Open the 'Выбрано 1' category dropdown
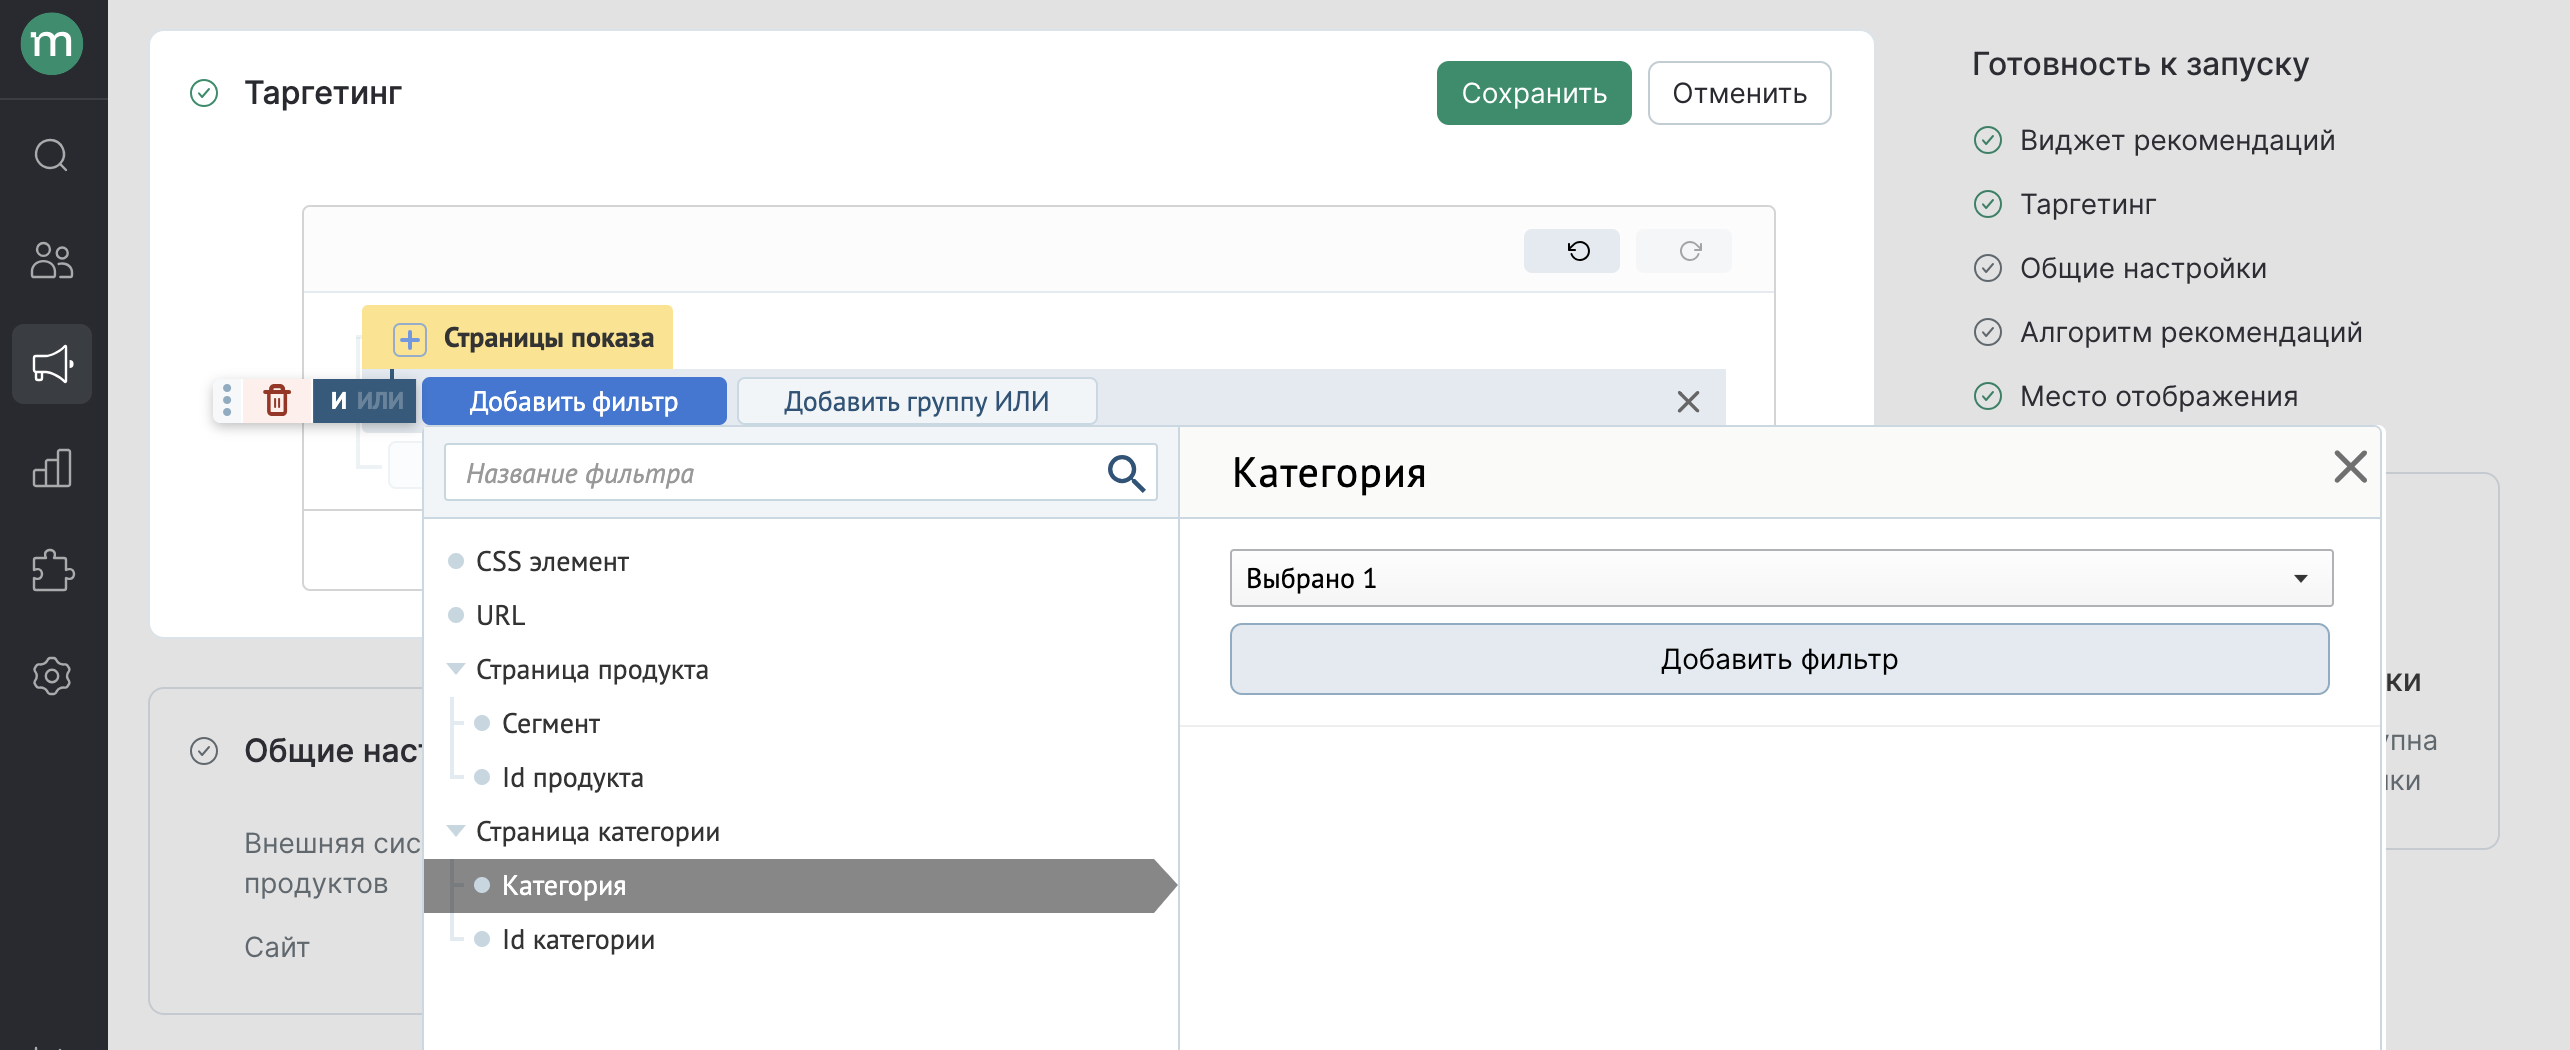The width and height of the screenshot is (2570, 1050). tap(1781, 578)
